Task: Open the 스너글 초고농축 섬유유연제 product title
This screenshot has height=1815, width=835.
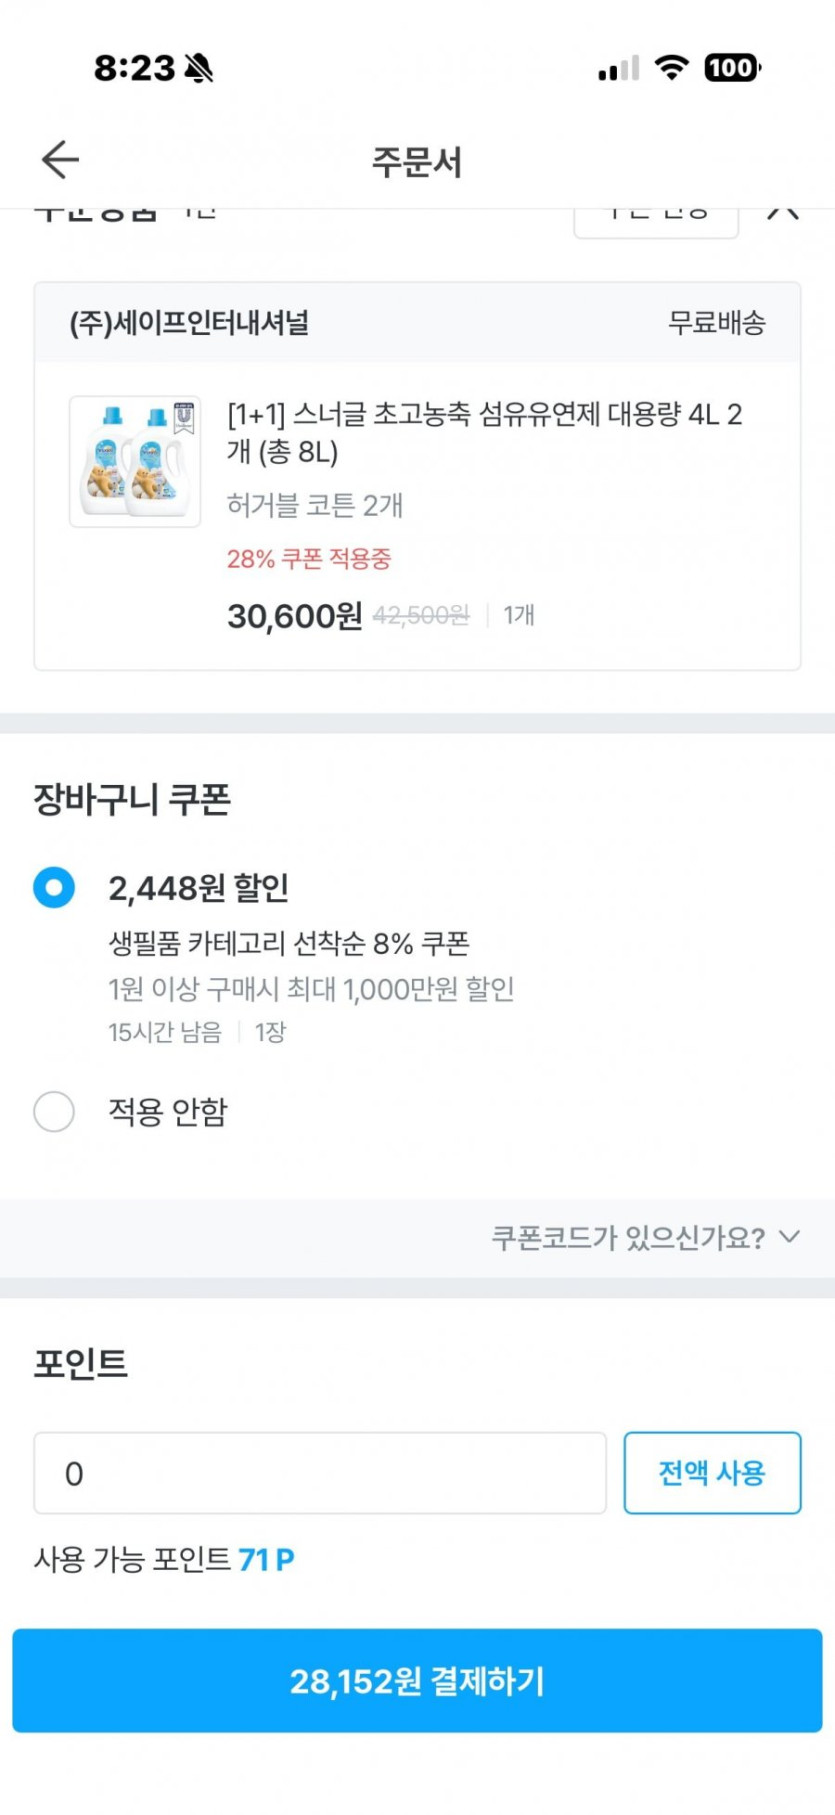Action: (484, 432)
